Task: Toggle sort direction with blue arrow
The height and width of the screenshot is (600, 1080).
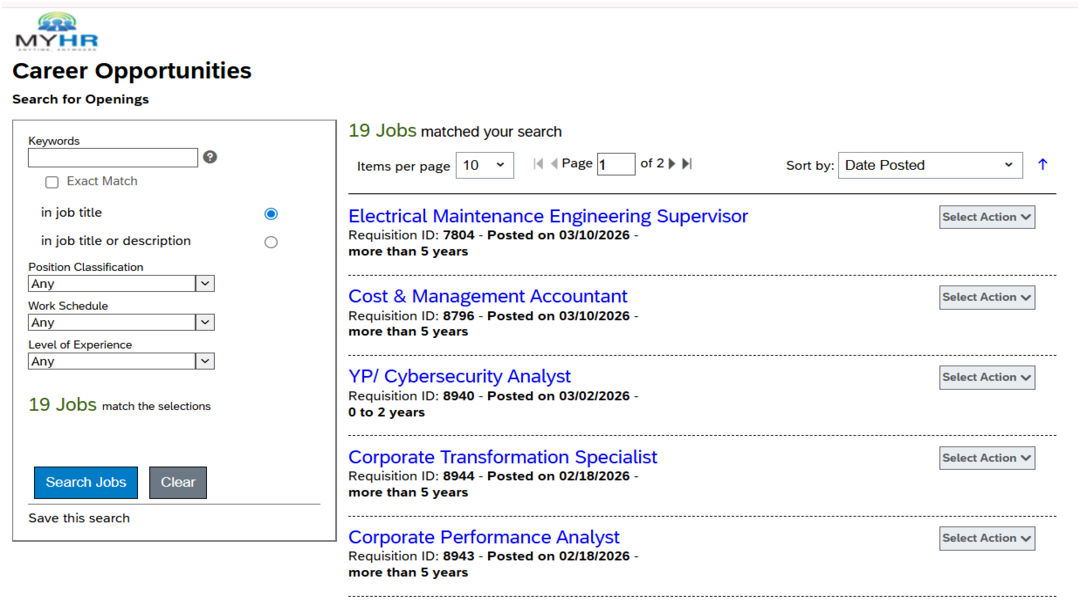Action: point(1043,165)
